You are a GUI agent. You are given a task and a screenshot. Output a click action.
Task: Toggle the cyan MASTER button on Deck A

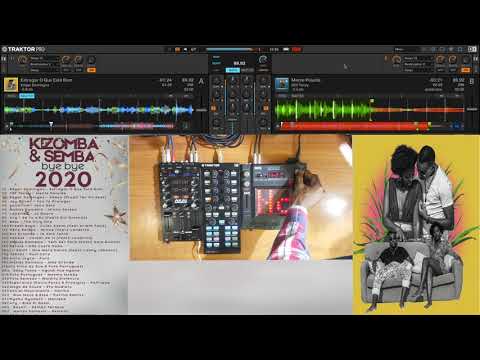pos(27,96)
